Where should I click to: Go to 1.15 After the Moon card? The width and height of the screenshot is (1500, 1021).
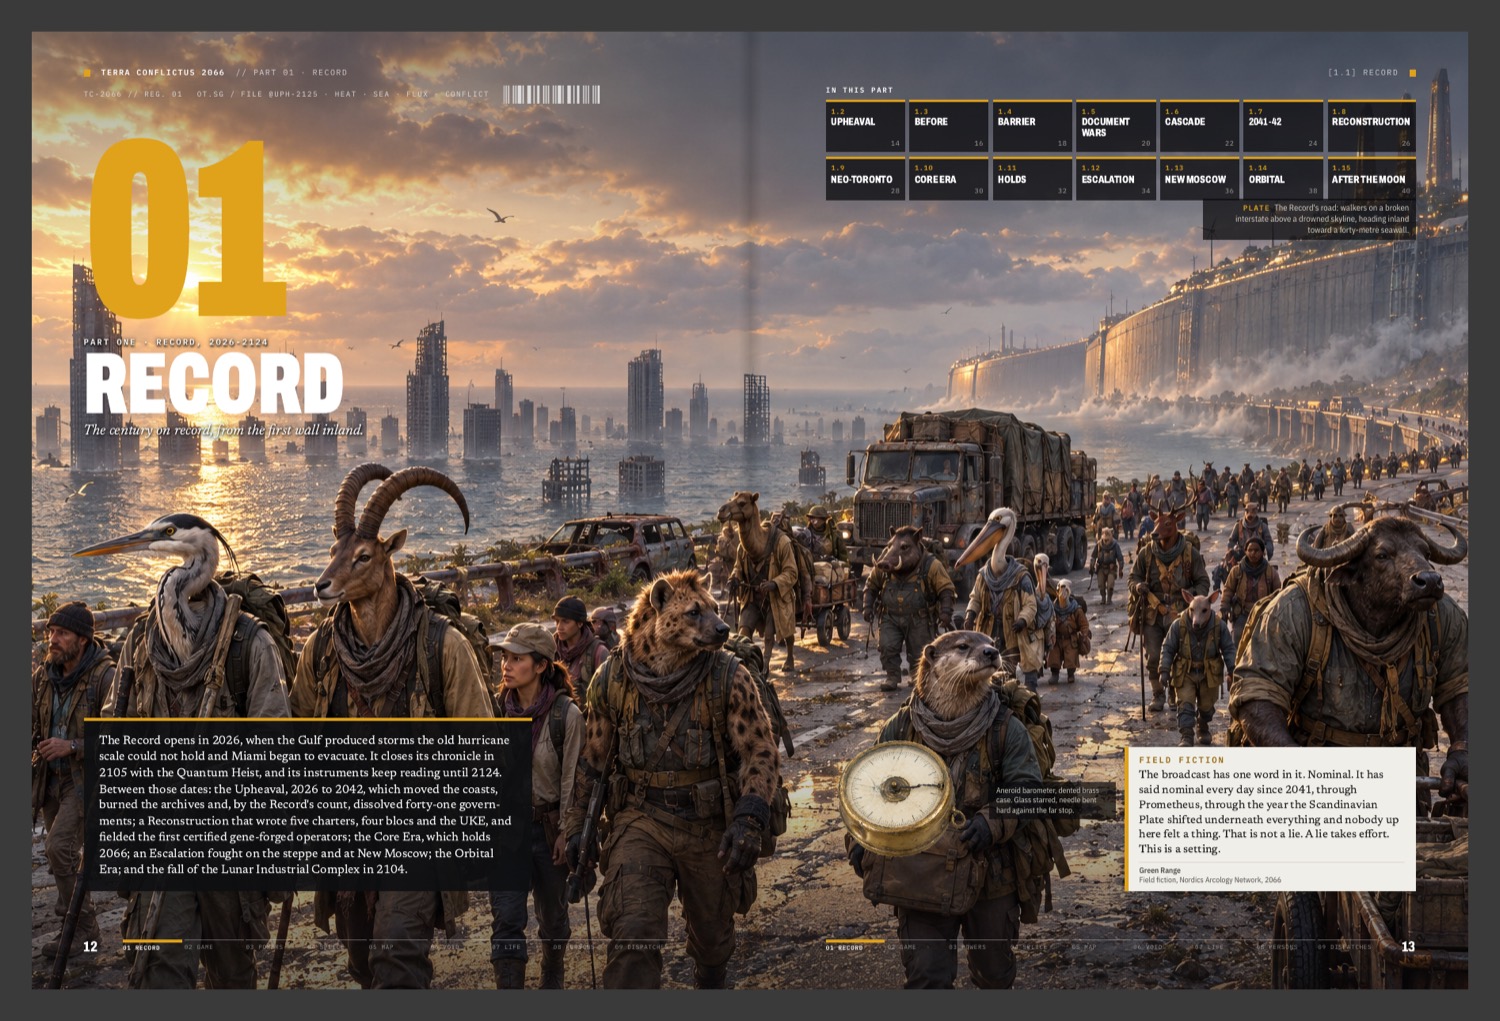(1371, 178)
